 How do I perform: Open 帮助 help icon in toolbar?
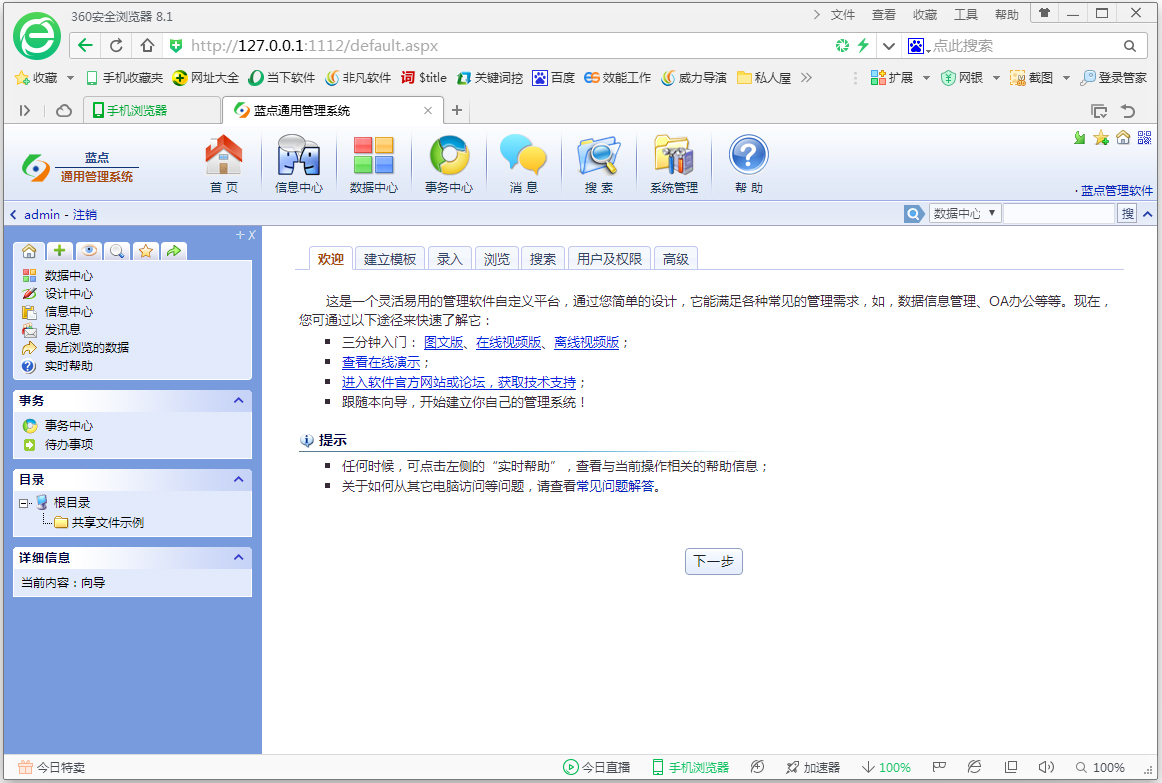coord(748,164)
